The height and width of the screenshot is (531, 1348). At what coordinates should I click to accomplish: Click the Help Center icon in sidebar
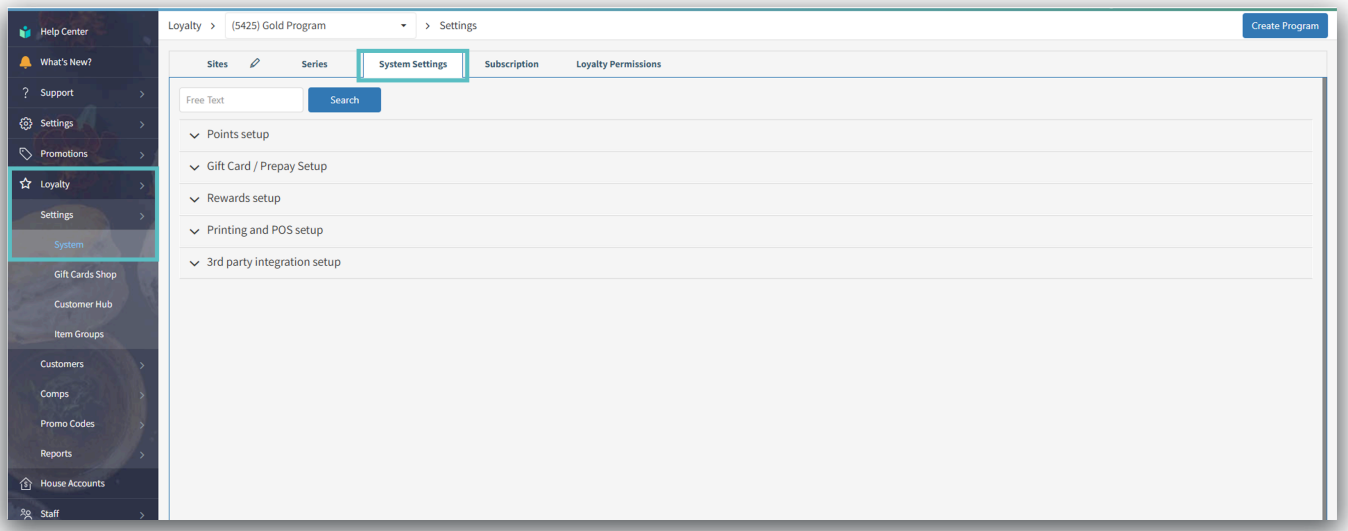tap(26, 32)
